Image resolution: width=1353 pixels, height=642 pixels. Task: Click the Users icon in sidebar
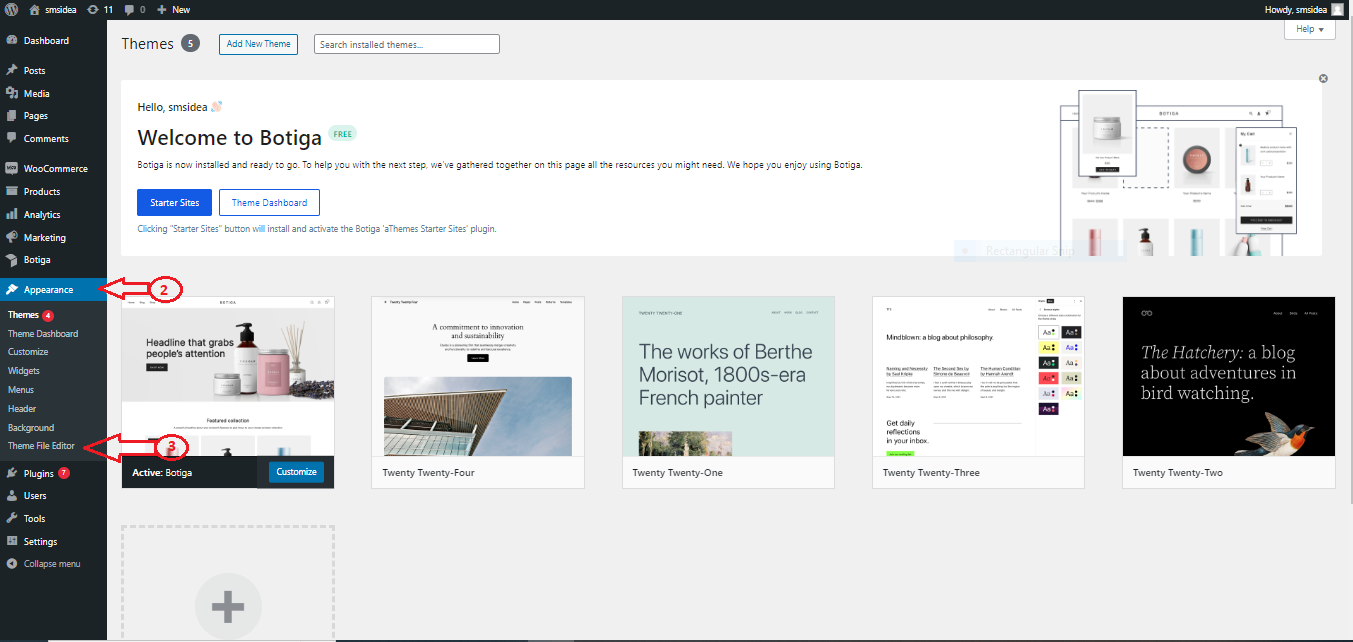tap(11, 496)
